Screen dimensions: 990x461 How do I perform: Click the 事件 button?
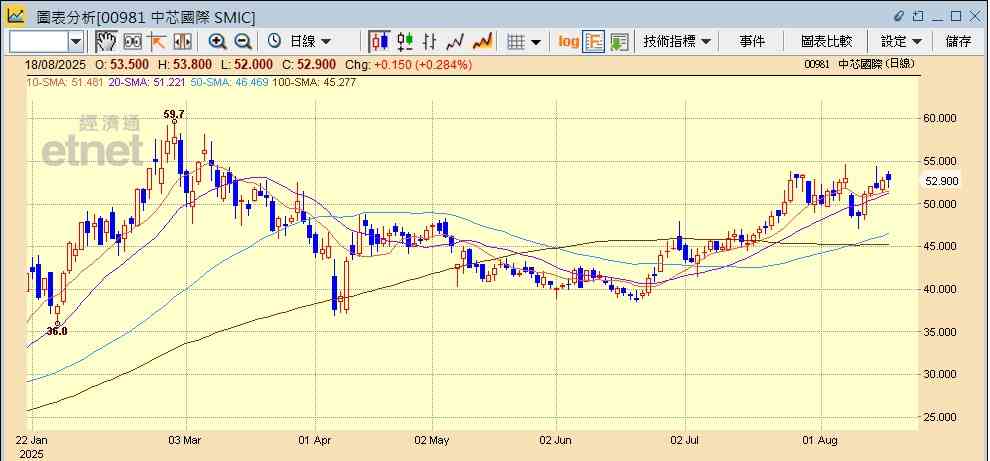(x=751, y=42)
